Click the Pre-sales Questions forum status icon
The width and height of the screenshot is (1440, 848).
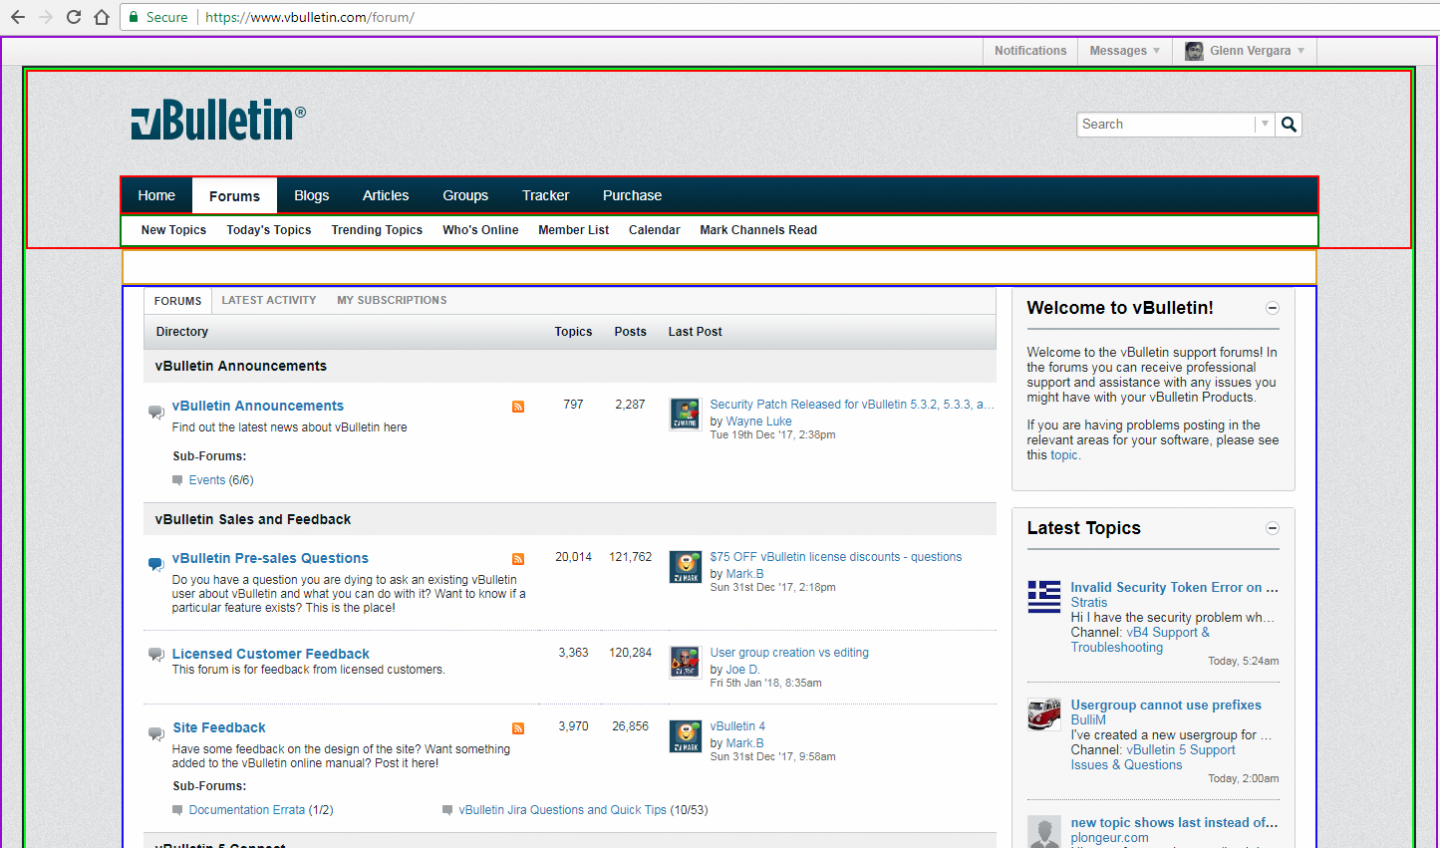tap(156, 564)
